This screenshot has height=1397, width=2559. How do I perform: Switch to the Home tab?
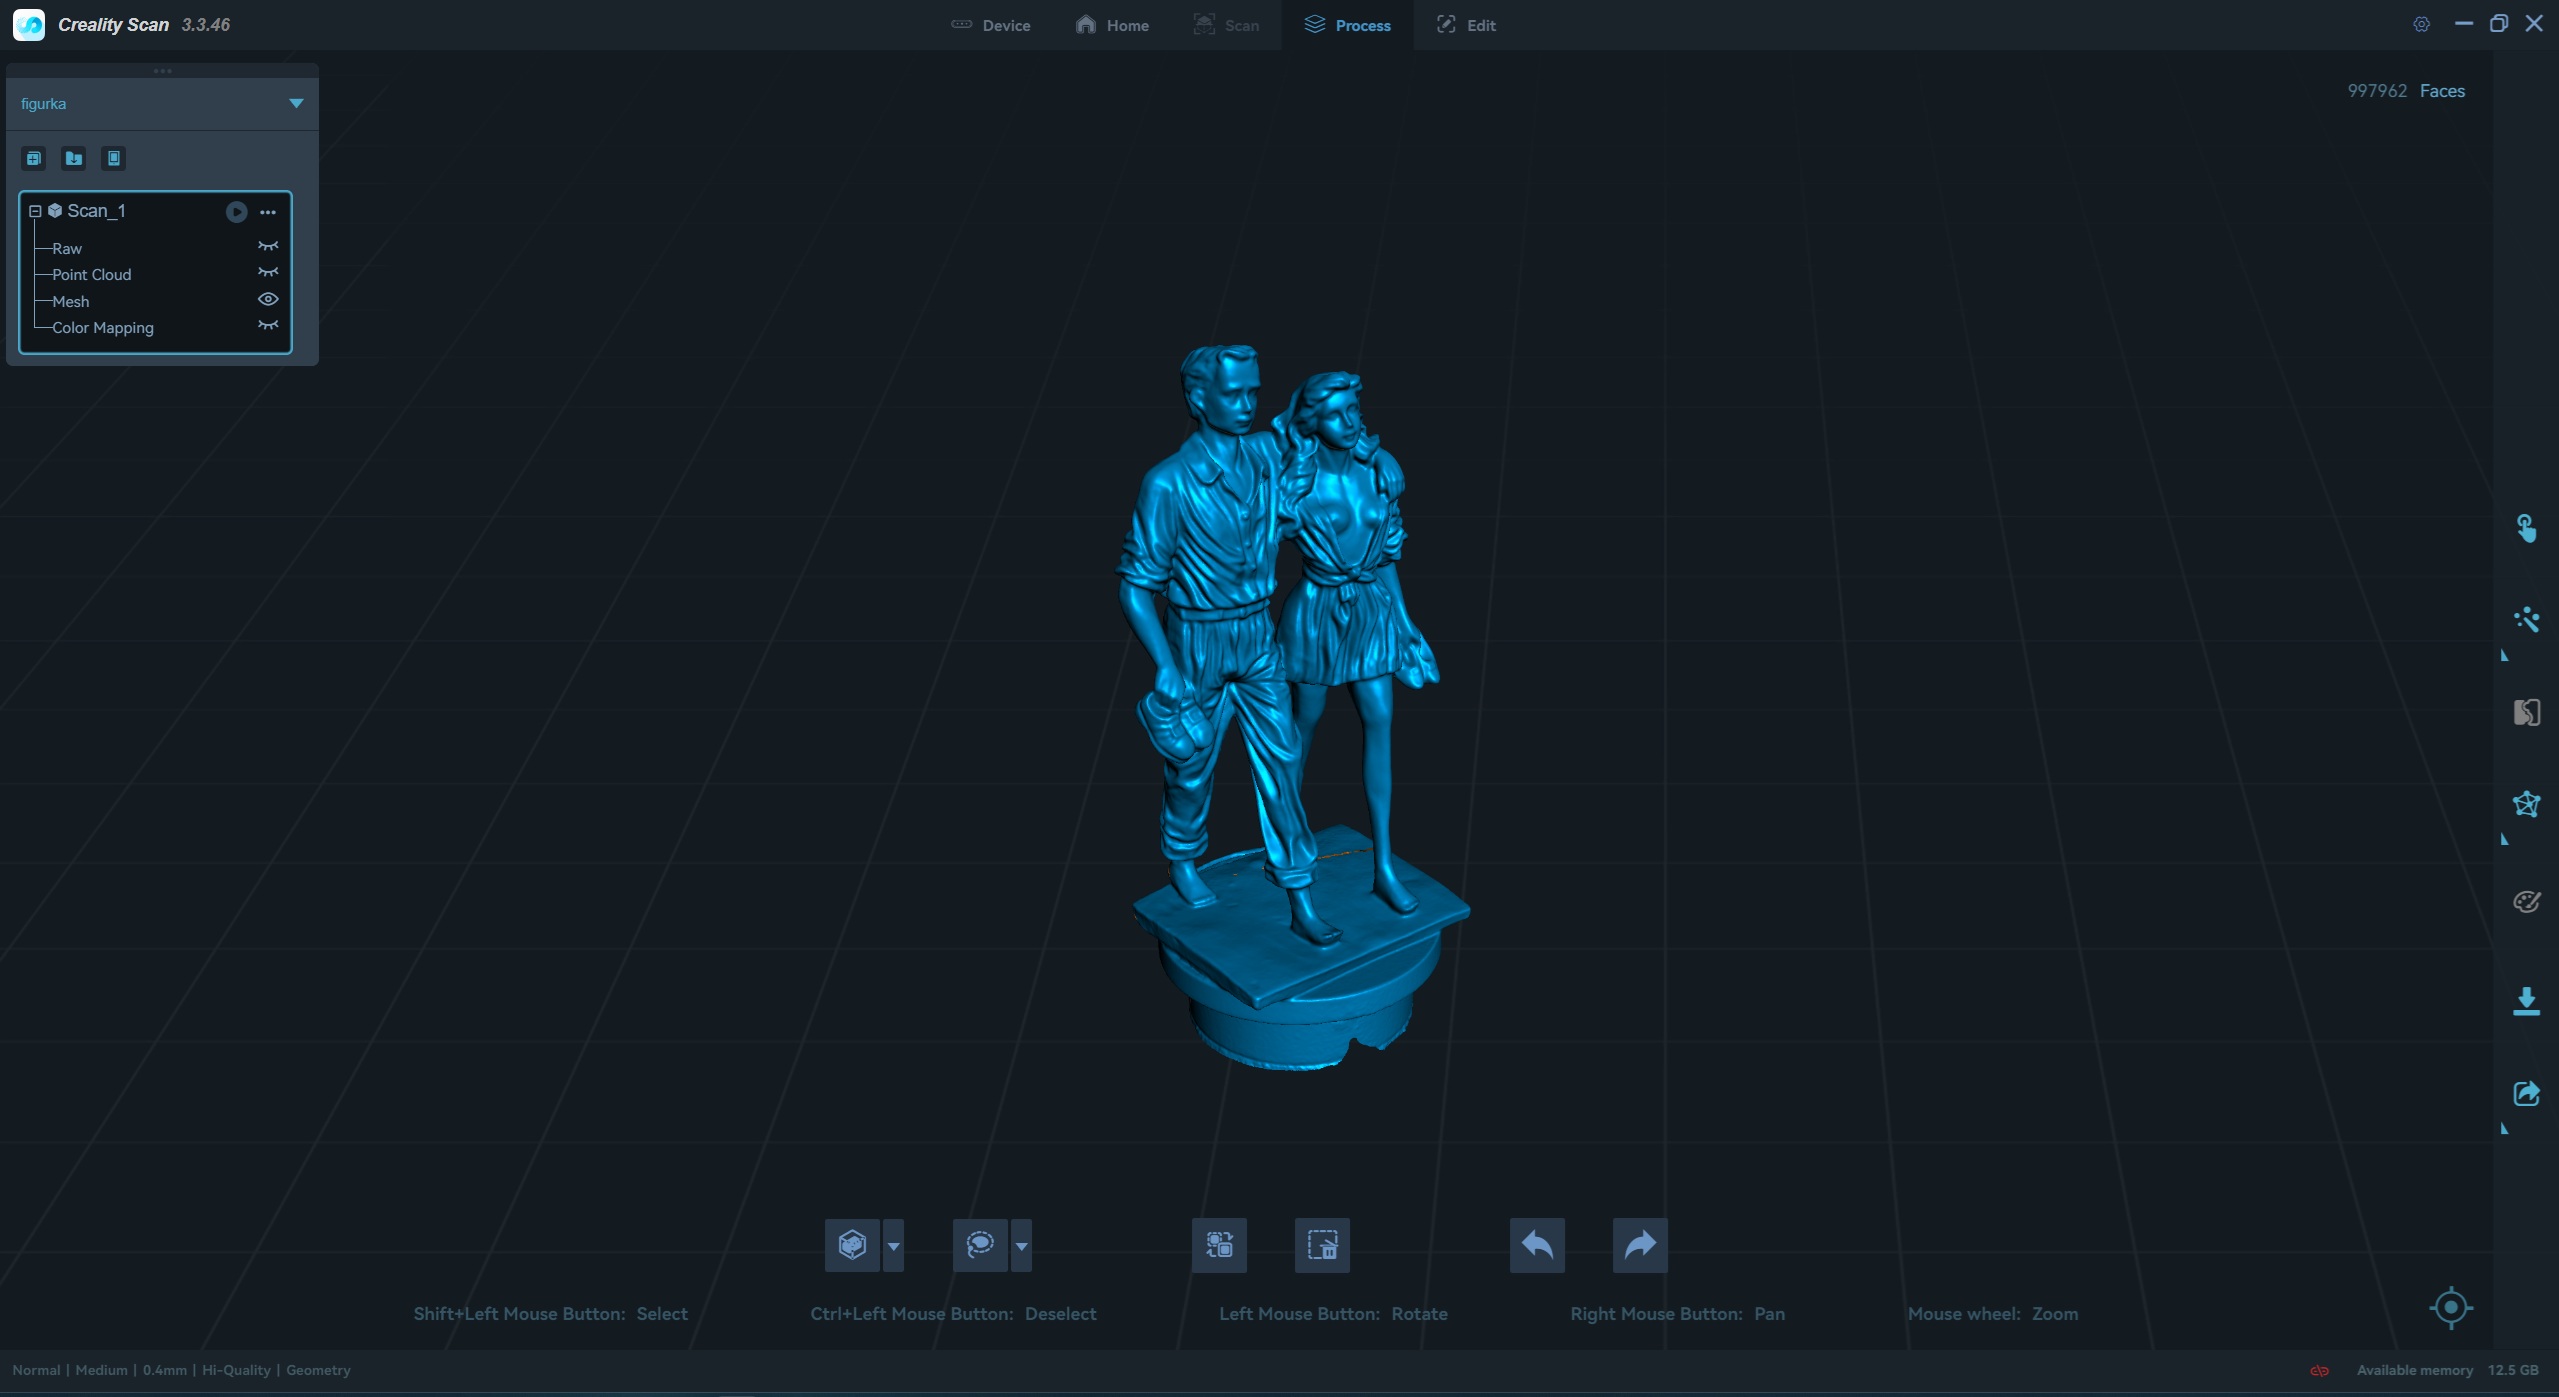1112,25
